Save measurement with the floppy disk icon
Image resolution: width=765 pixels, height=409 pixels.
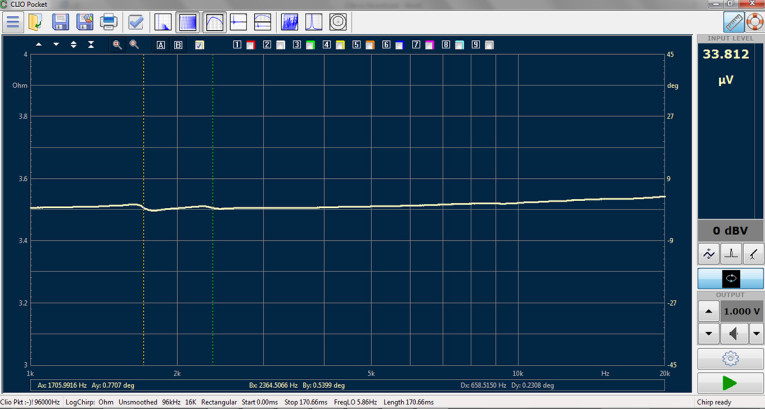pos(60,22)
